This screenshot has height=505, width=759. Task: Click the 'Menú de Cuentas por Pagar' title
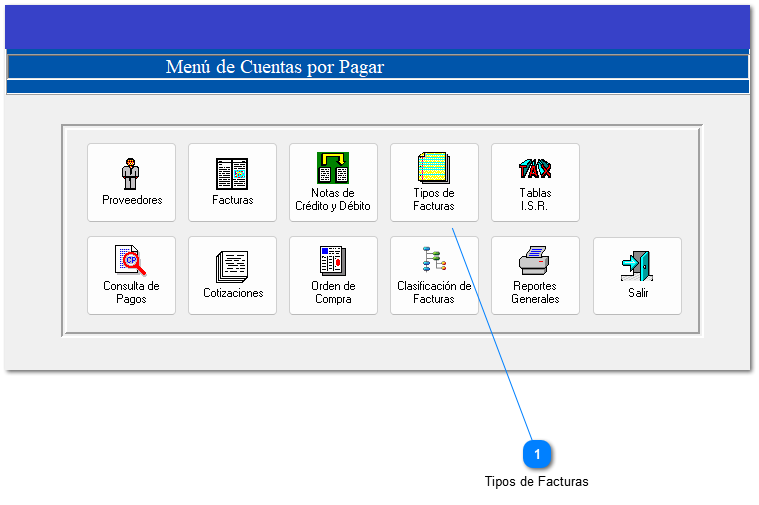click(x=275, y=67)
